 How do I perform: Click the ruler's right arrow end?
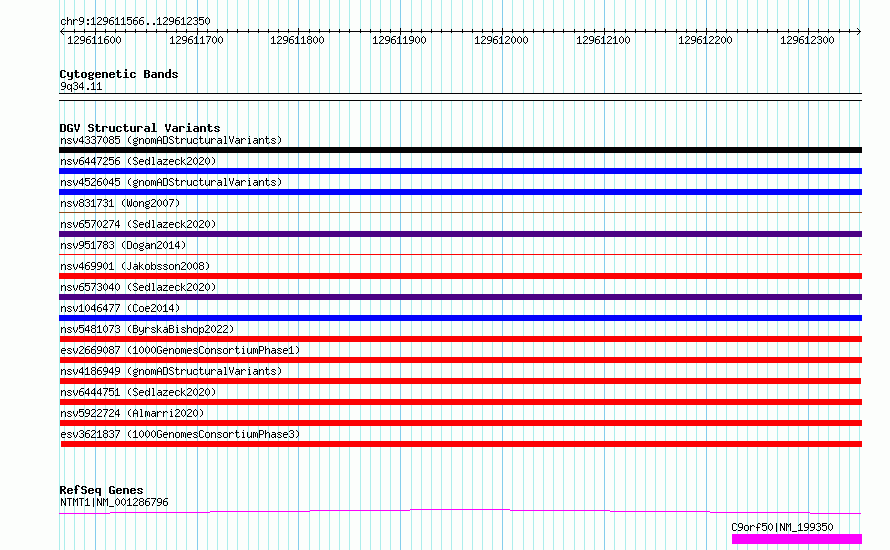click(x=859, y=31)
